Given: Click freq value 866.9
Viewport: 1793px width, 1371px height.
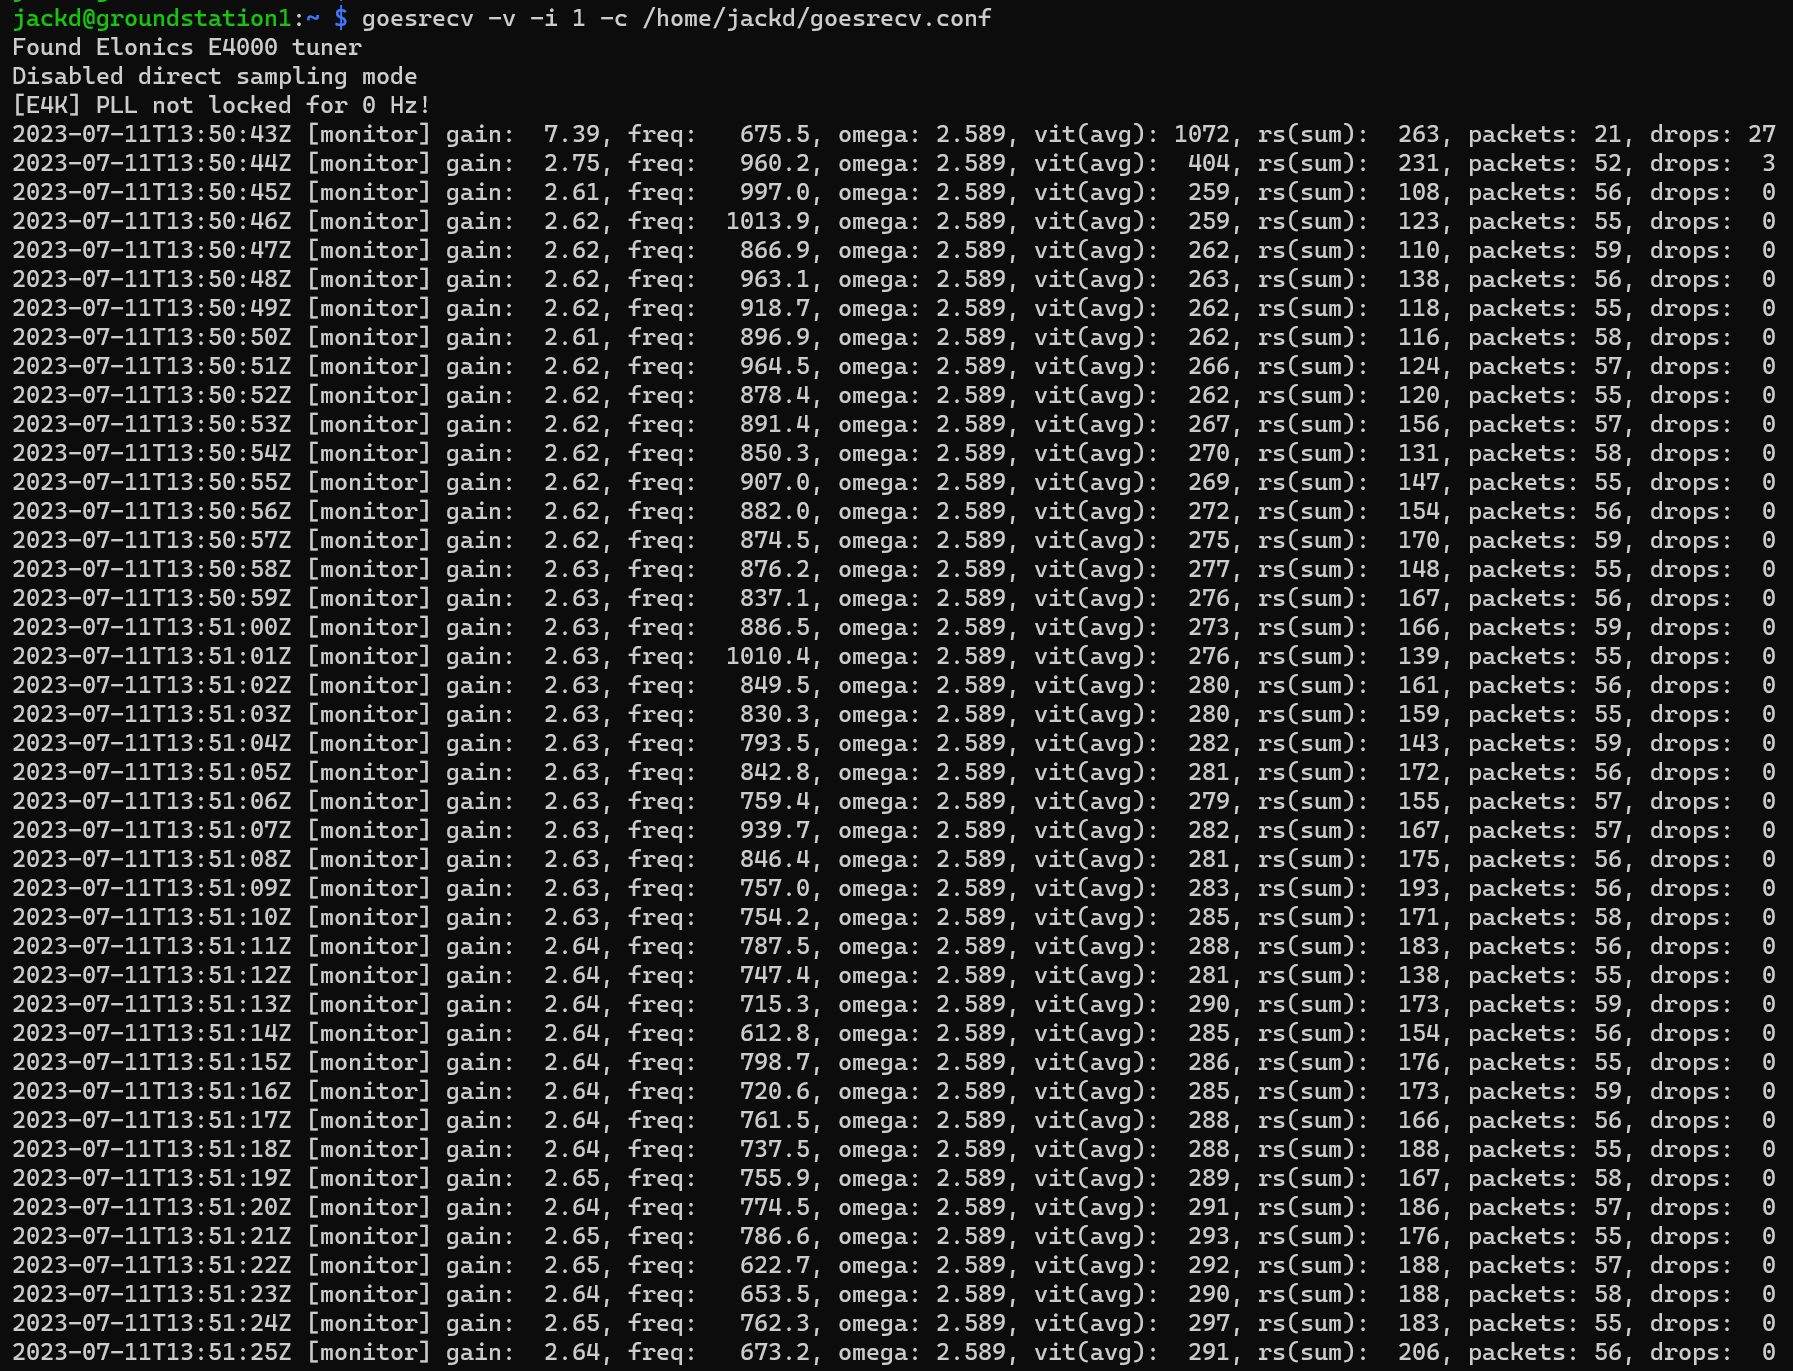Looking at the screenshot, I should click(775, 250).
